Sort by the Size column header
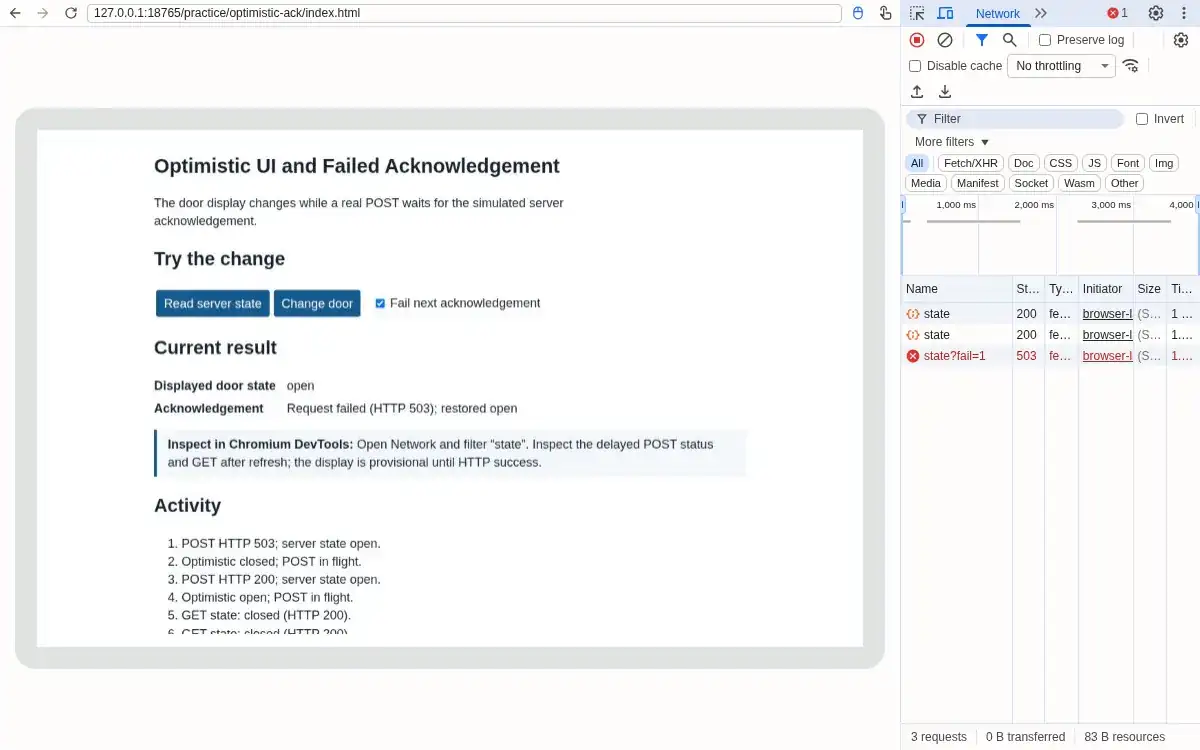1200x750 pixels. click(x=1149, y=289)
